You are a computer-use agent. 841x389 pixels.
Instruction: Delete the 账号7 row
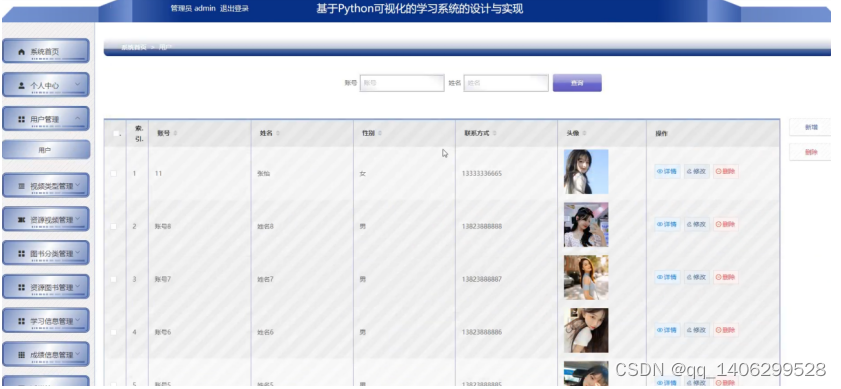pyautogui.click(x=726, y=277)
